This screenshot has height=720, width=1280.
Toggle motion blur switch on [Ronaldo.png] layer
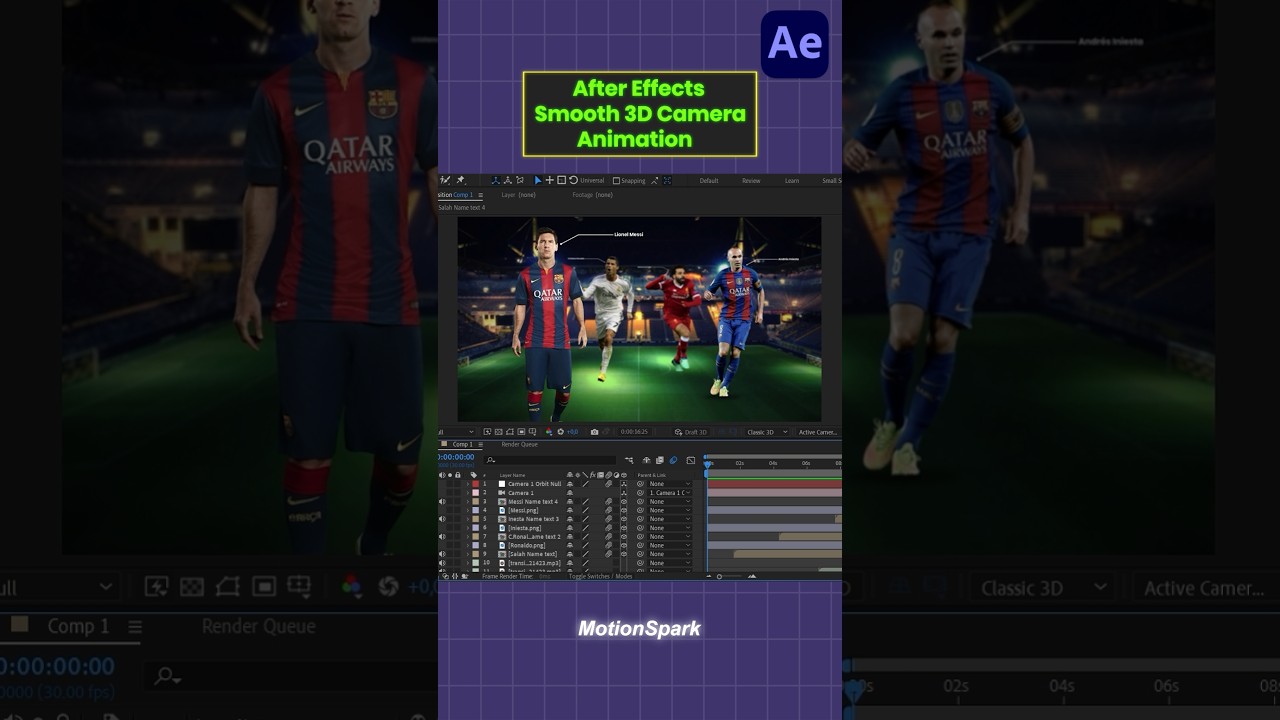coord(609,545)
